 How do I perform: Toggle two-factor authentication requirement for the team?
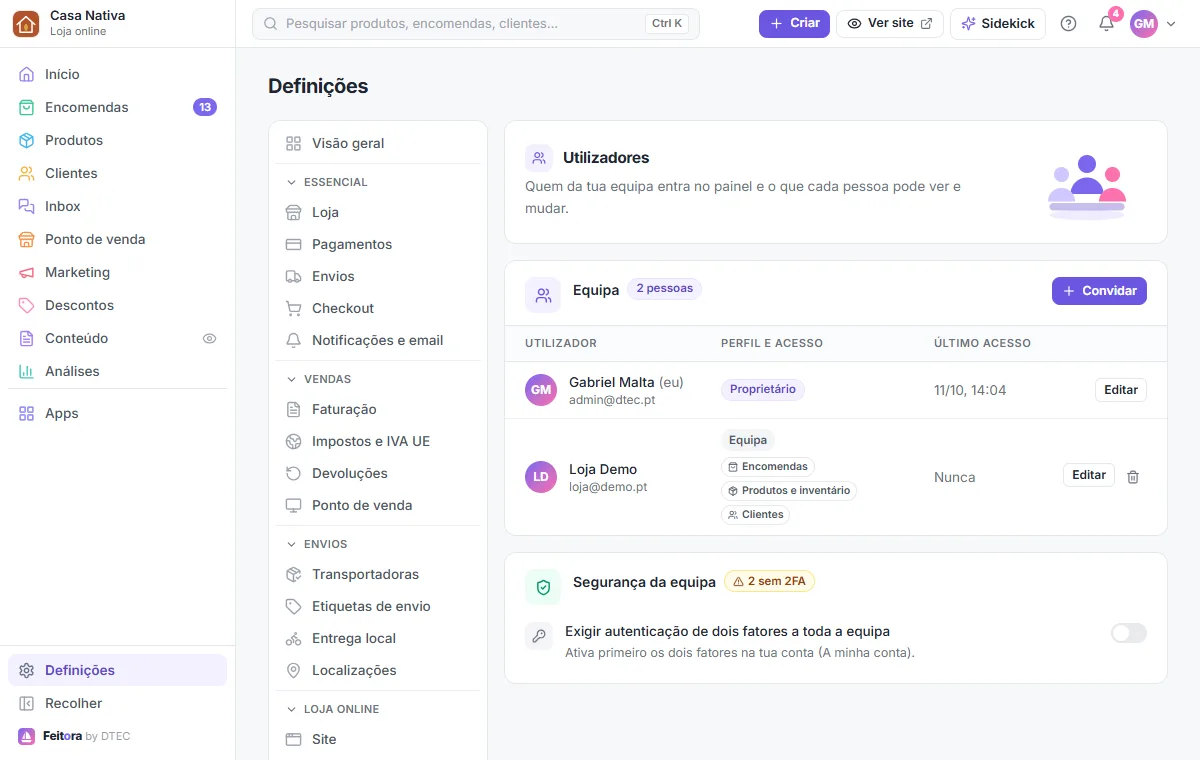(x=1129, y=633)
